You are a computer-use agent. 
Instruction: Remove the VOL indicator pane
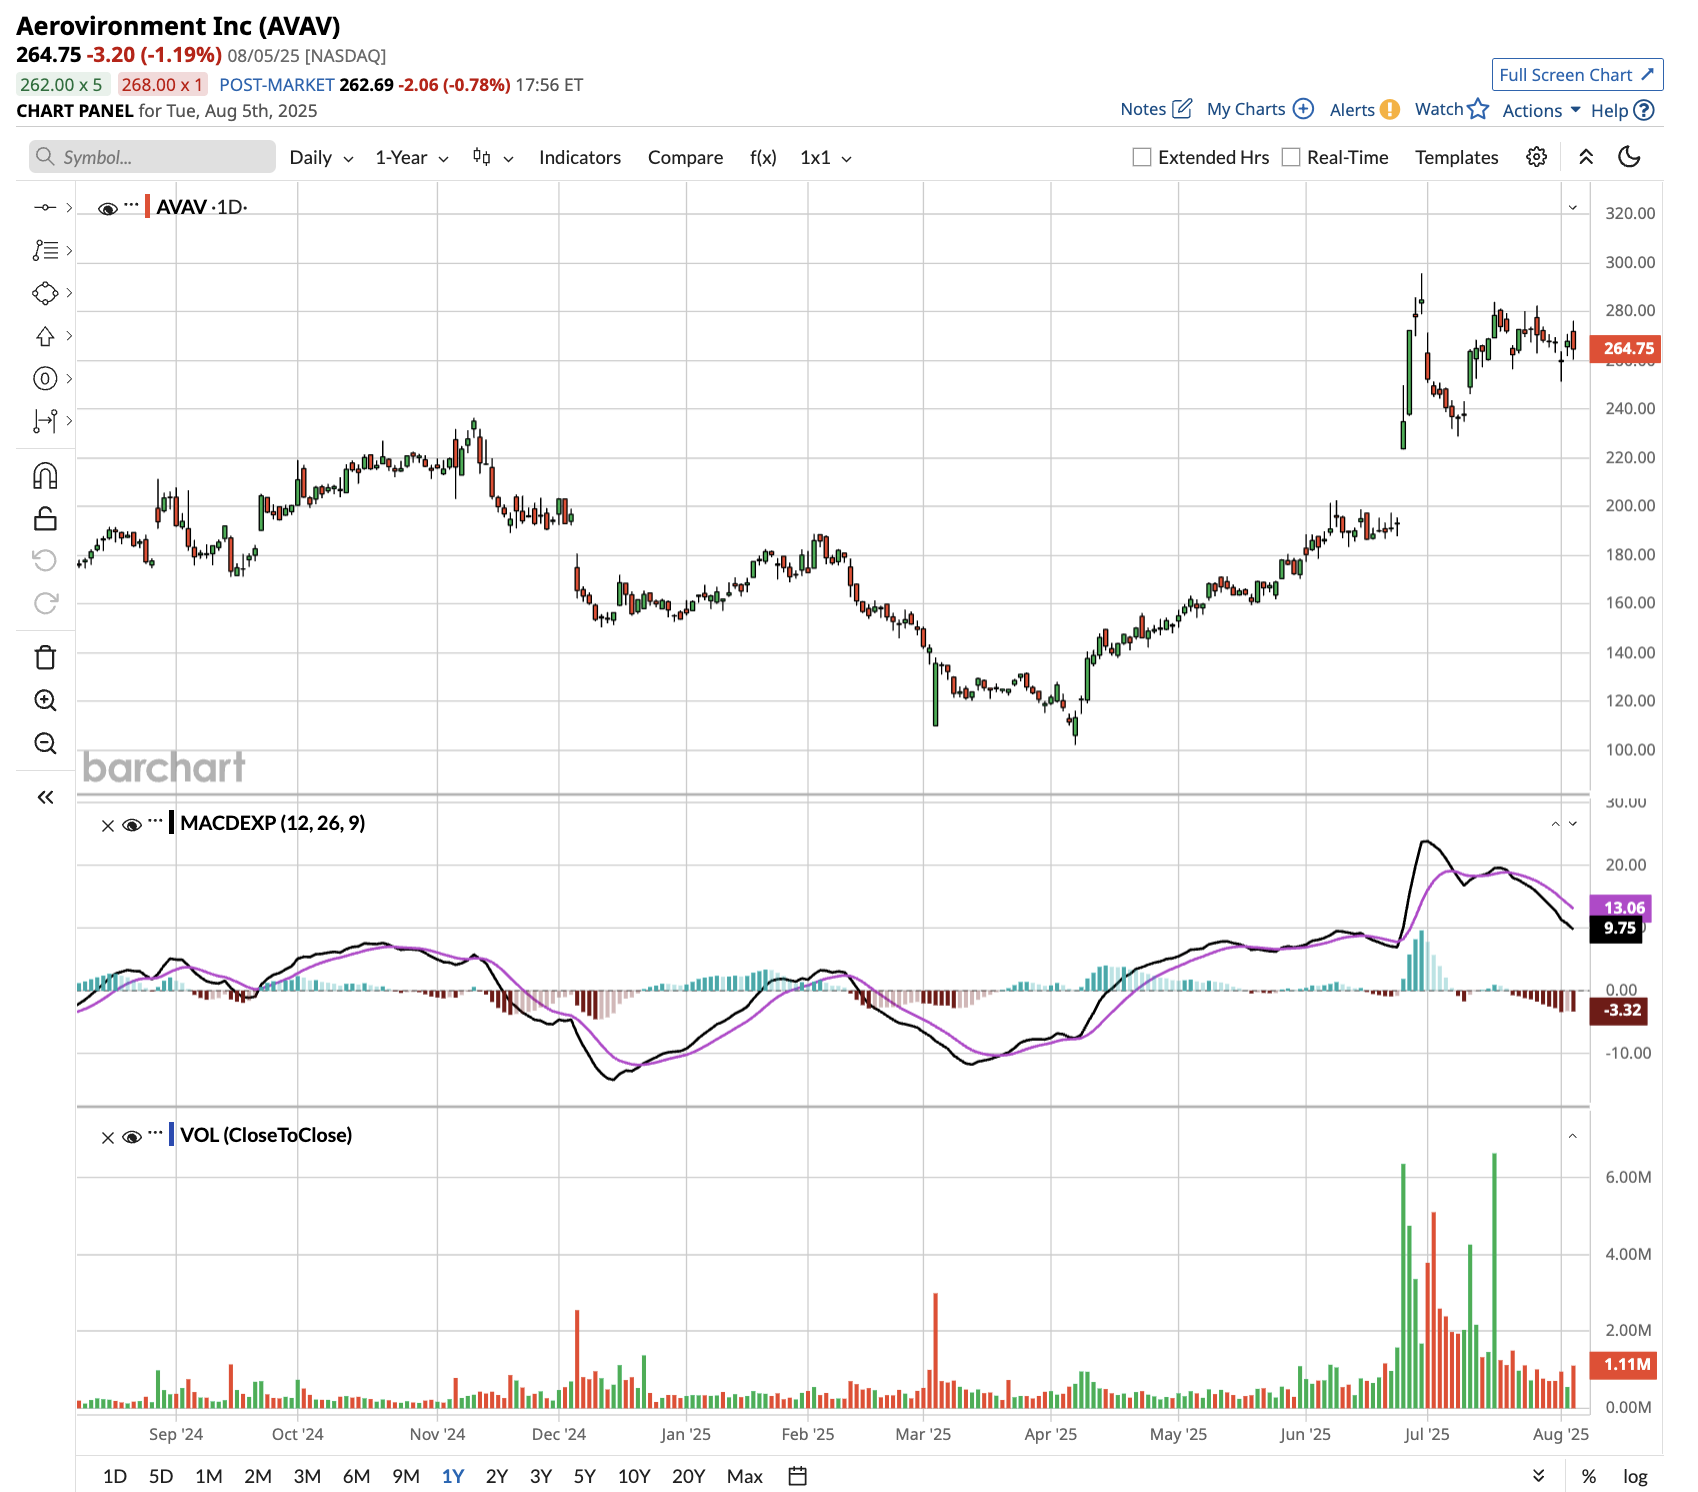pyautogui.click(x=108, y=1137)
